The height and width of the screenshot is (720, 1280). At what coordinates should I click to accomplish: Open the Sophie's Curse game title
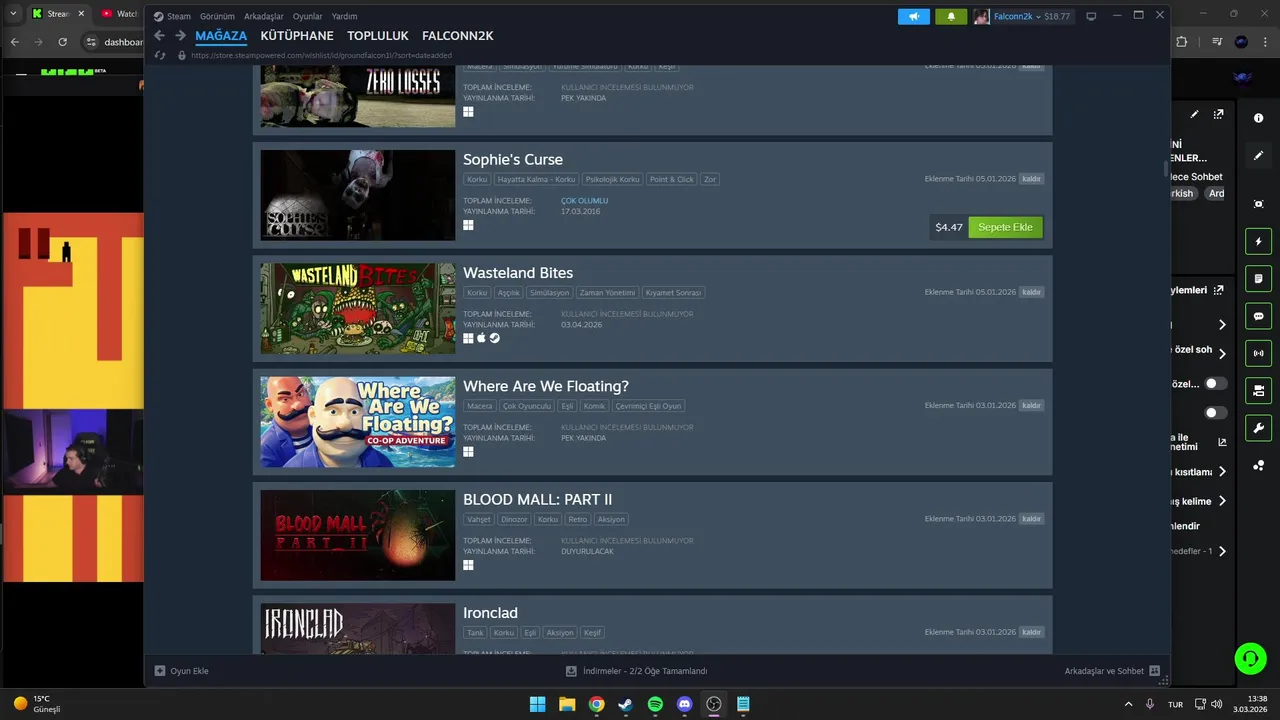[513, 159]
